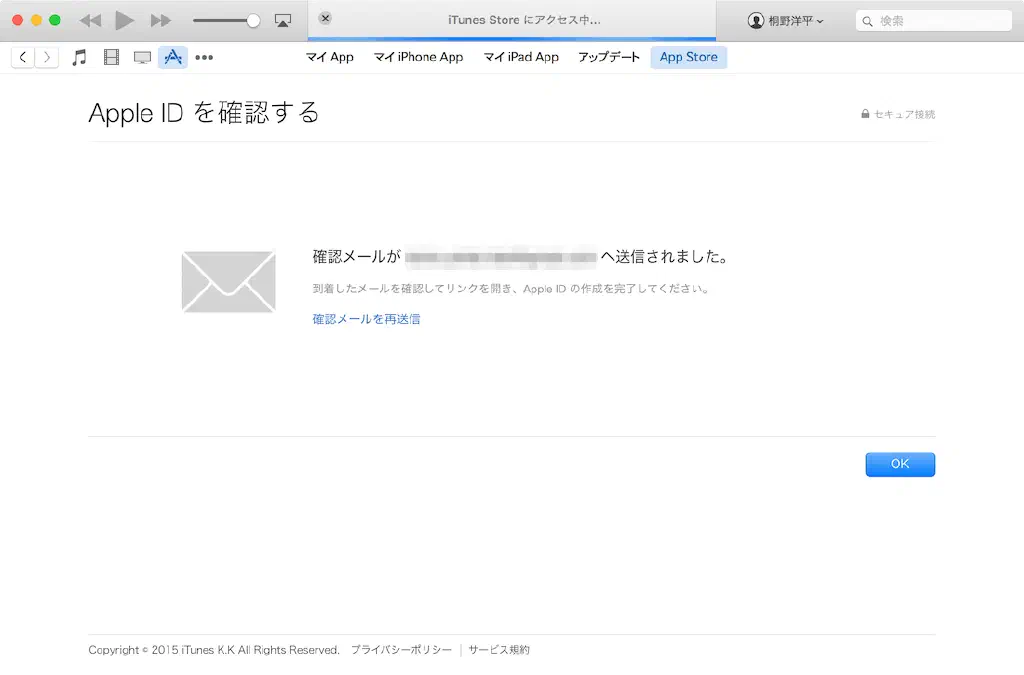Screen dimensions: 1024x675
Task: Open the マイ iPhone App tab
Action: (418, 57)
